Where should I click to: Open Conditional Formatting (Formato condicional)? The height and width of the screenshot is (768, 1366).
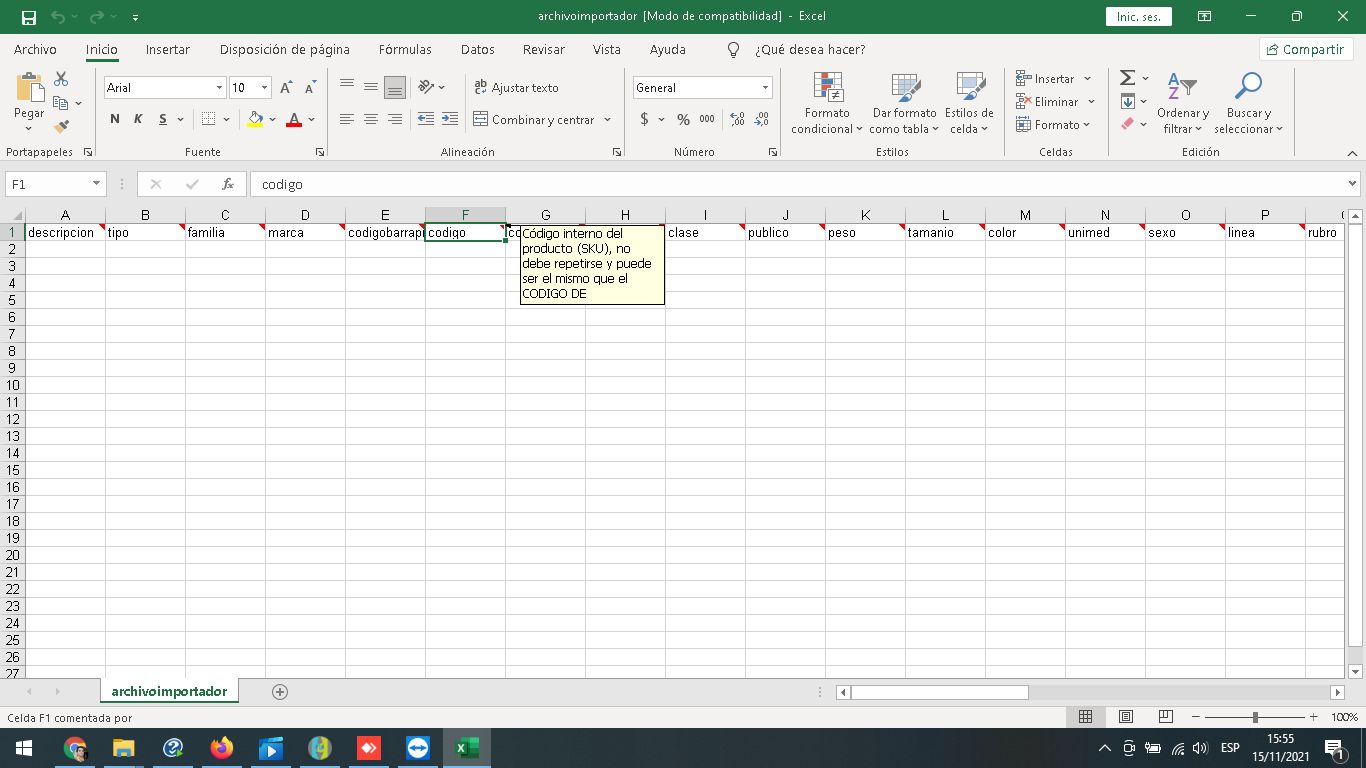coord(827,103)
